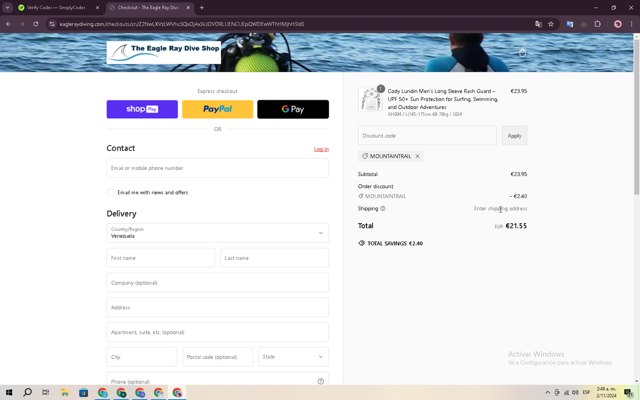Open the shopping cart bag icon
The image size is (640, 400).
[x=522, y=53]
